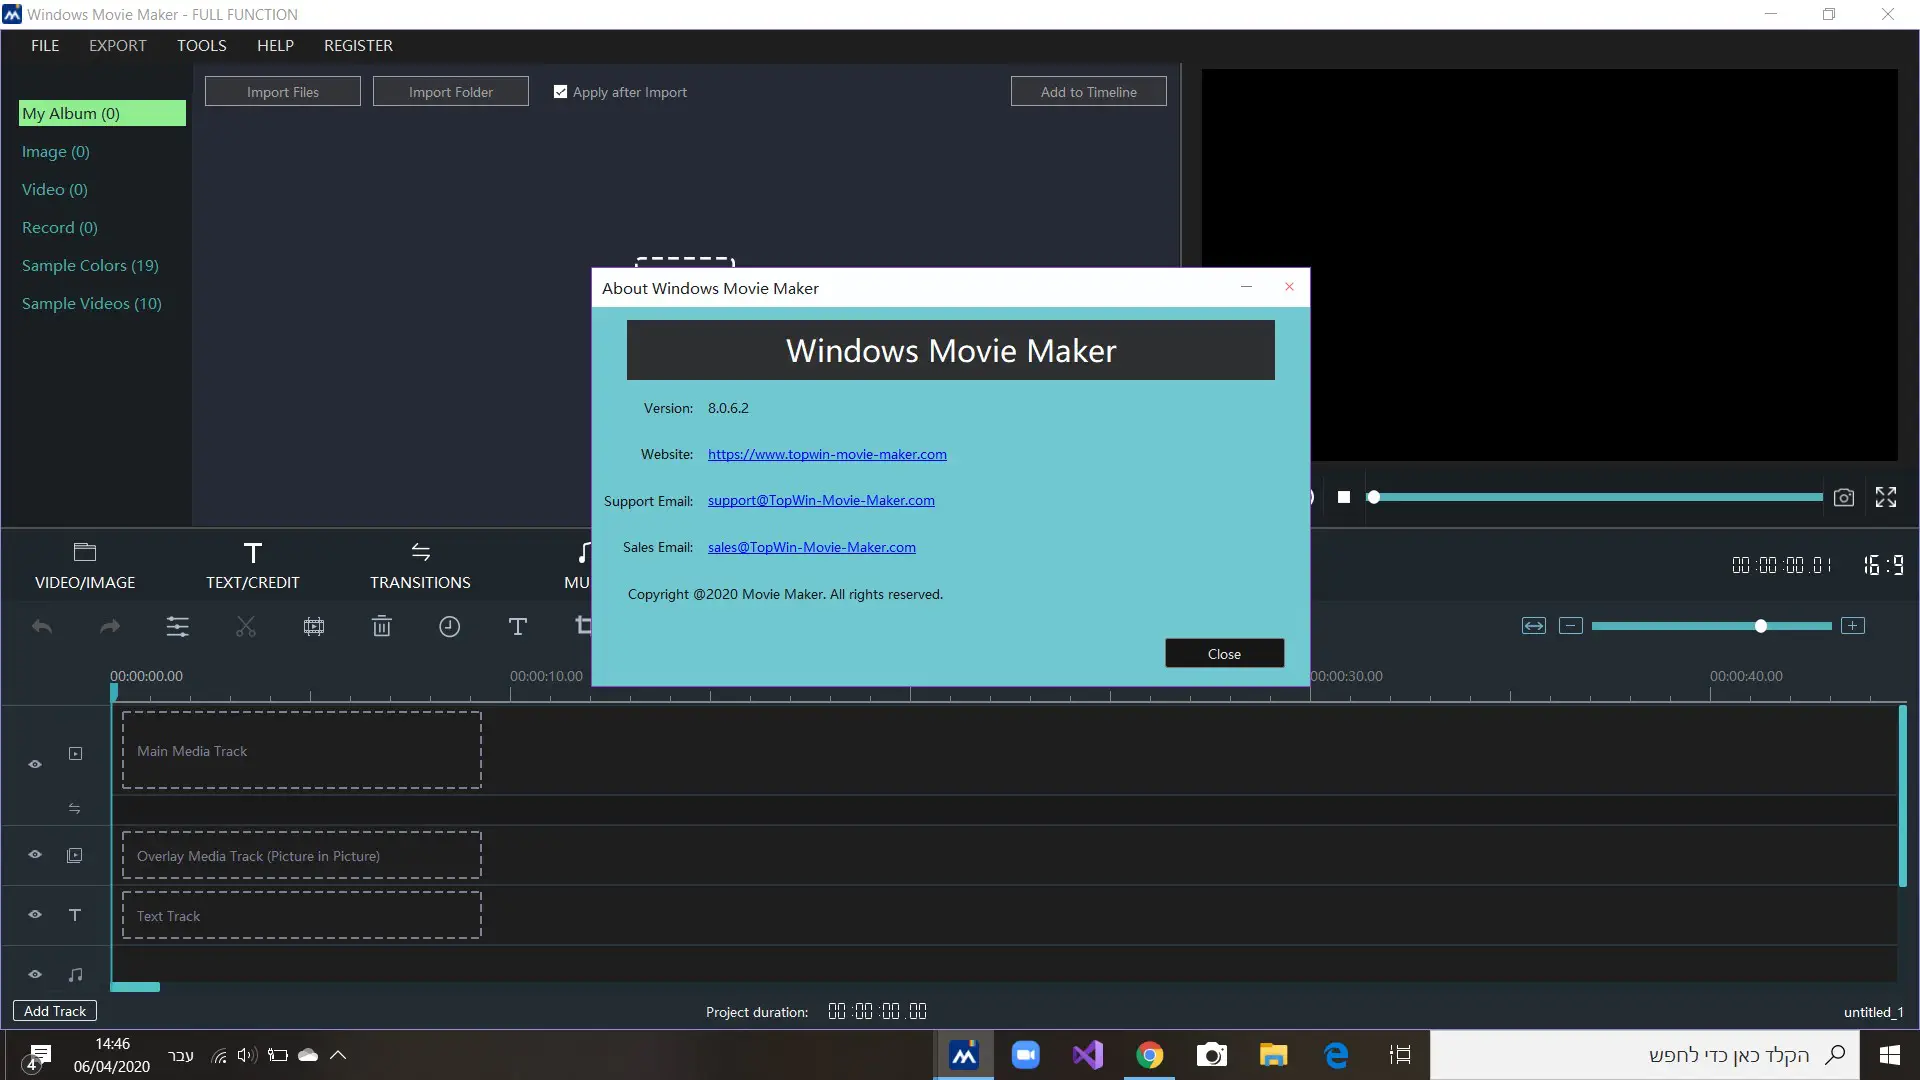Image resolution: width=1920 pixels, height=1080 pixels.
Task: Select Sample Videos (10) category
Action: point(91,303)
